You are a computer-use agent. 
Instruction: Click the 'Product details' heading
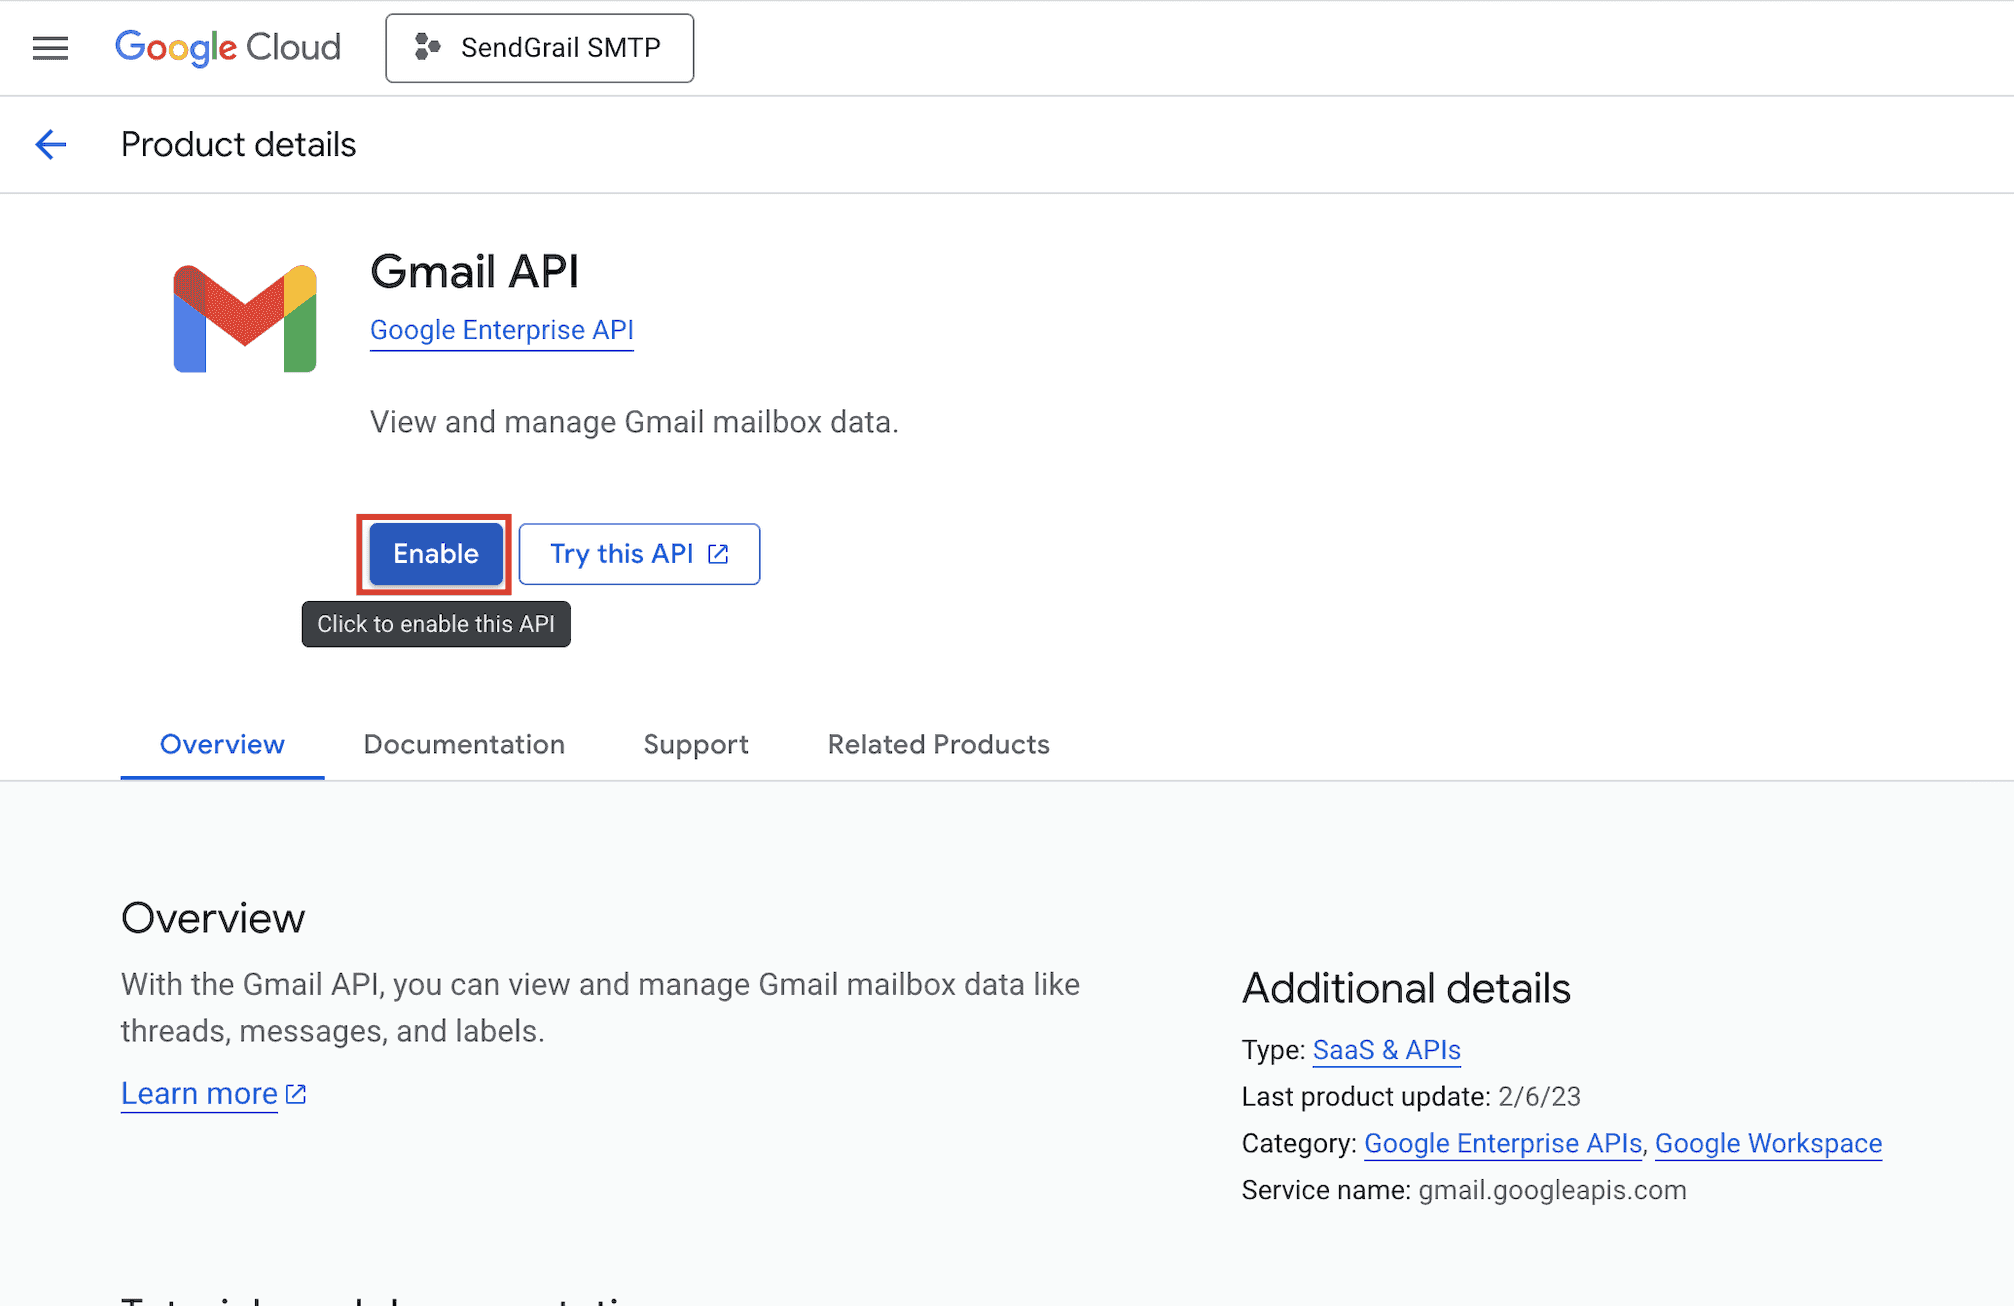pos(238,145)
